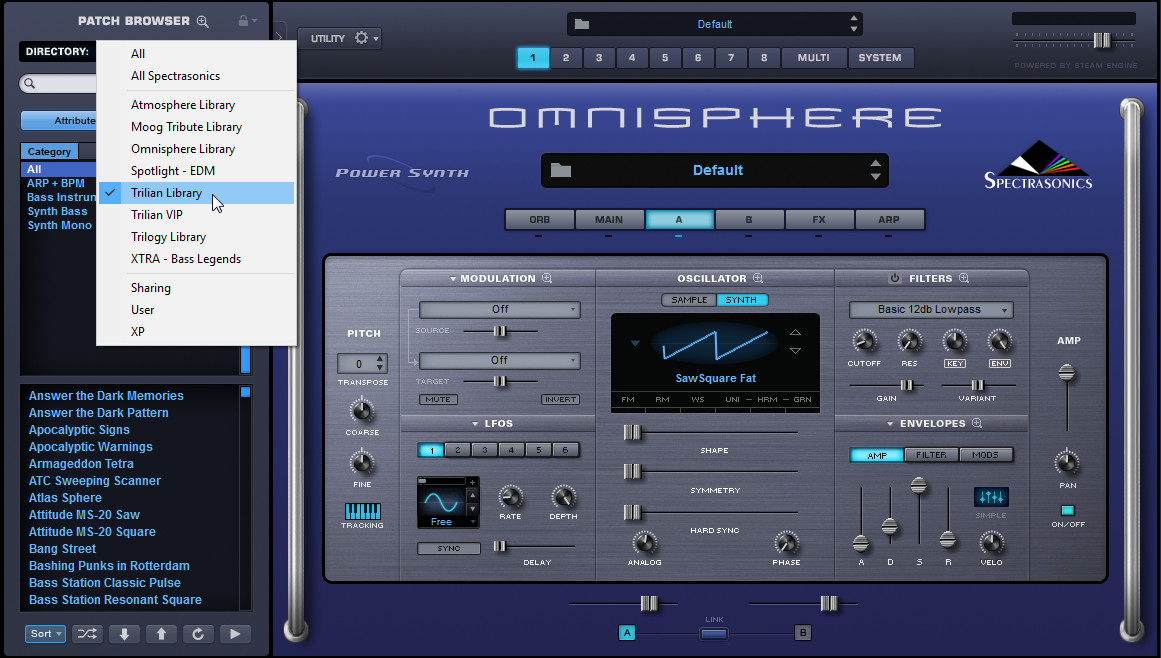Image resolution: width=1161 pixels, height=658 pixels.
Task: Toggle the Filters power icon
Action: (x=894, y=278)
